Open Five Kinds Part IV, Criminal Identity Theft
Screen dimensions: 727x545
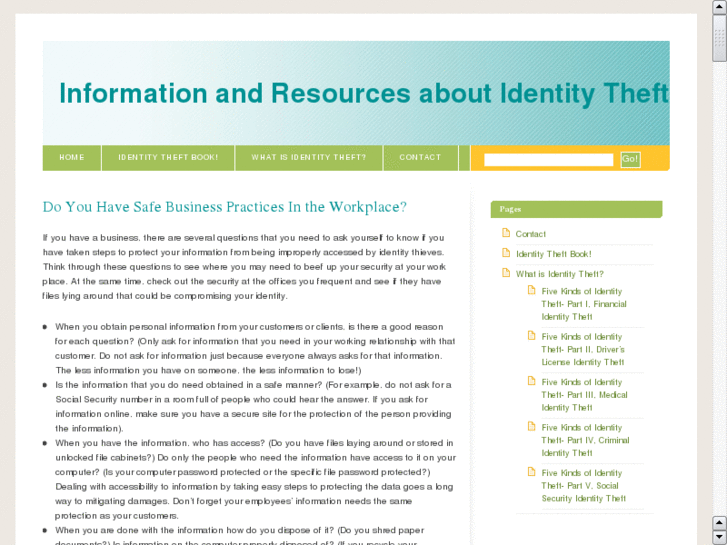click(585, 441)
